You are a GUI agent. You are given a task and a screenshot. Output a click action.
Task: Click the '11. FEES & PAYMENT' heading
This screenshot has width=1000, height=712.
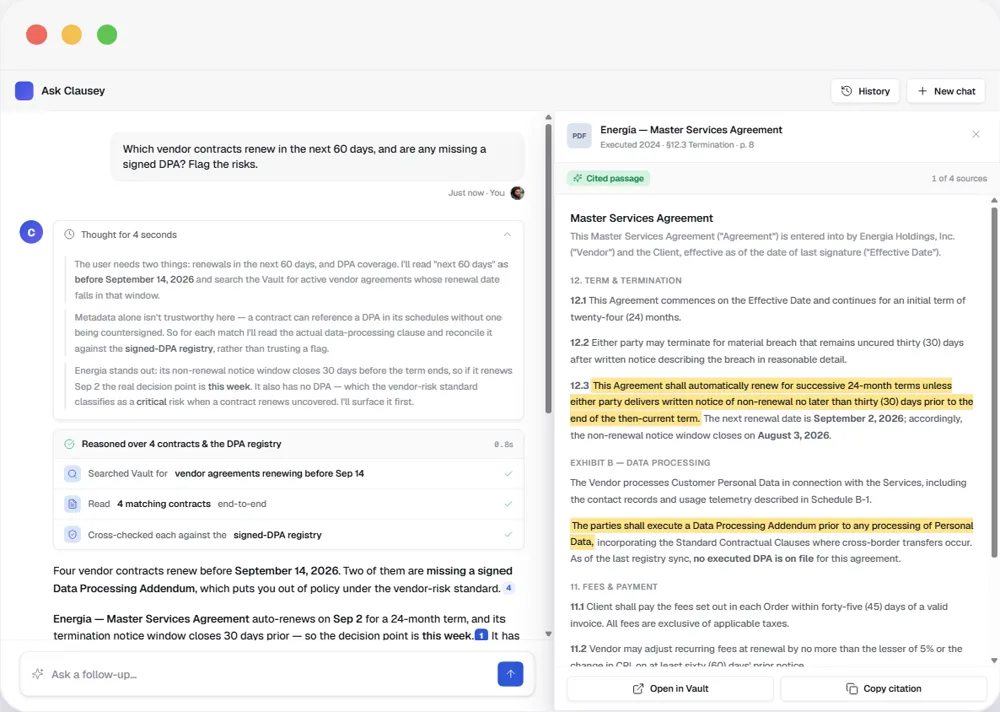tap(614, 586)
